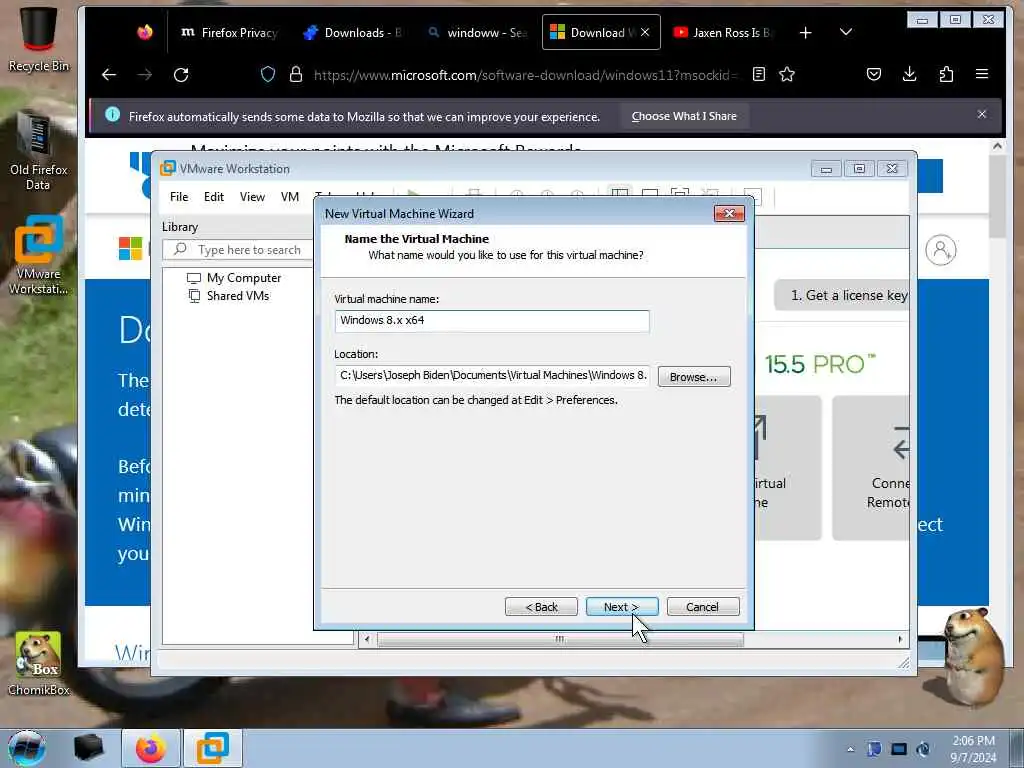Click the VMware horizontal scrollbar
Image resolution: width=1024 pixels, height=768 pixels.
pos(560,639)
